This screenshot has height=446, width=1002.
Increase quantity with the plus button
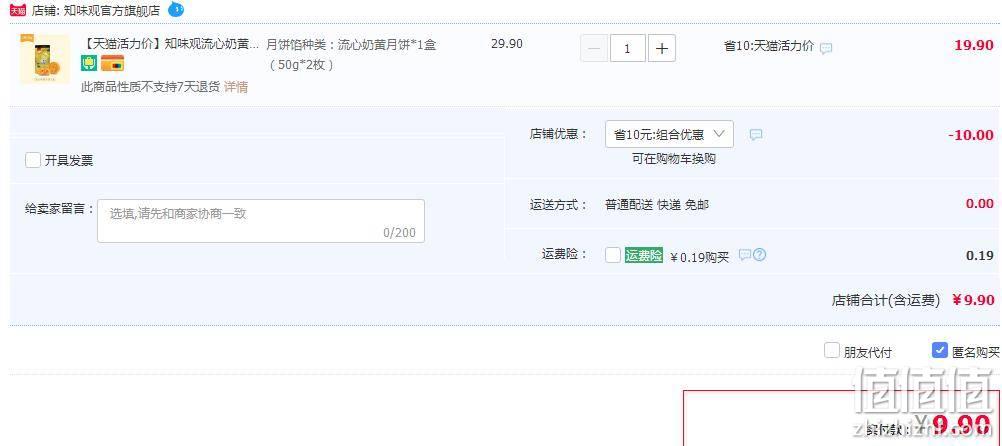[662, 49]
